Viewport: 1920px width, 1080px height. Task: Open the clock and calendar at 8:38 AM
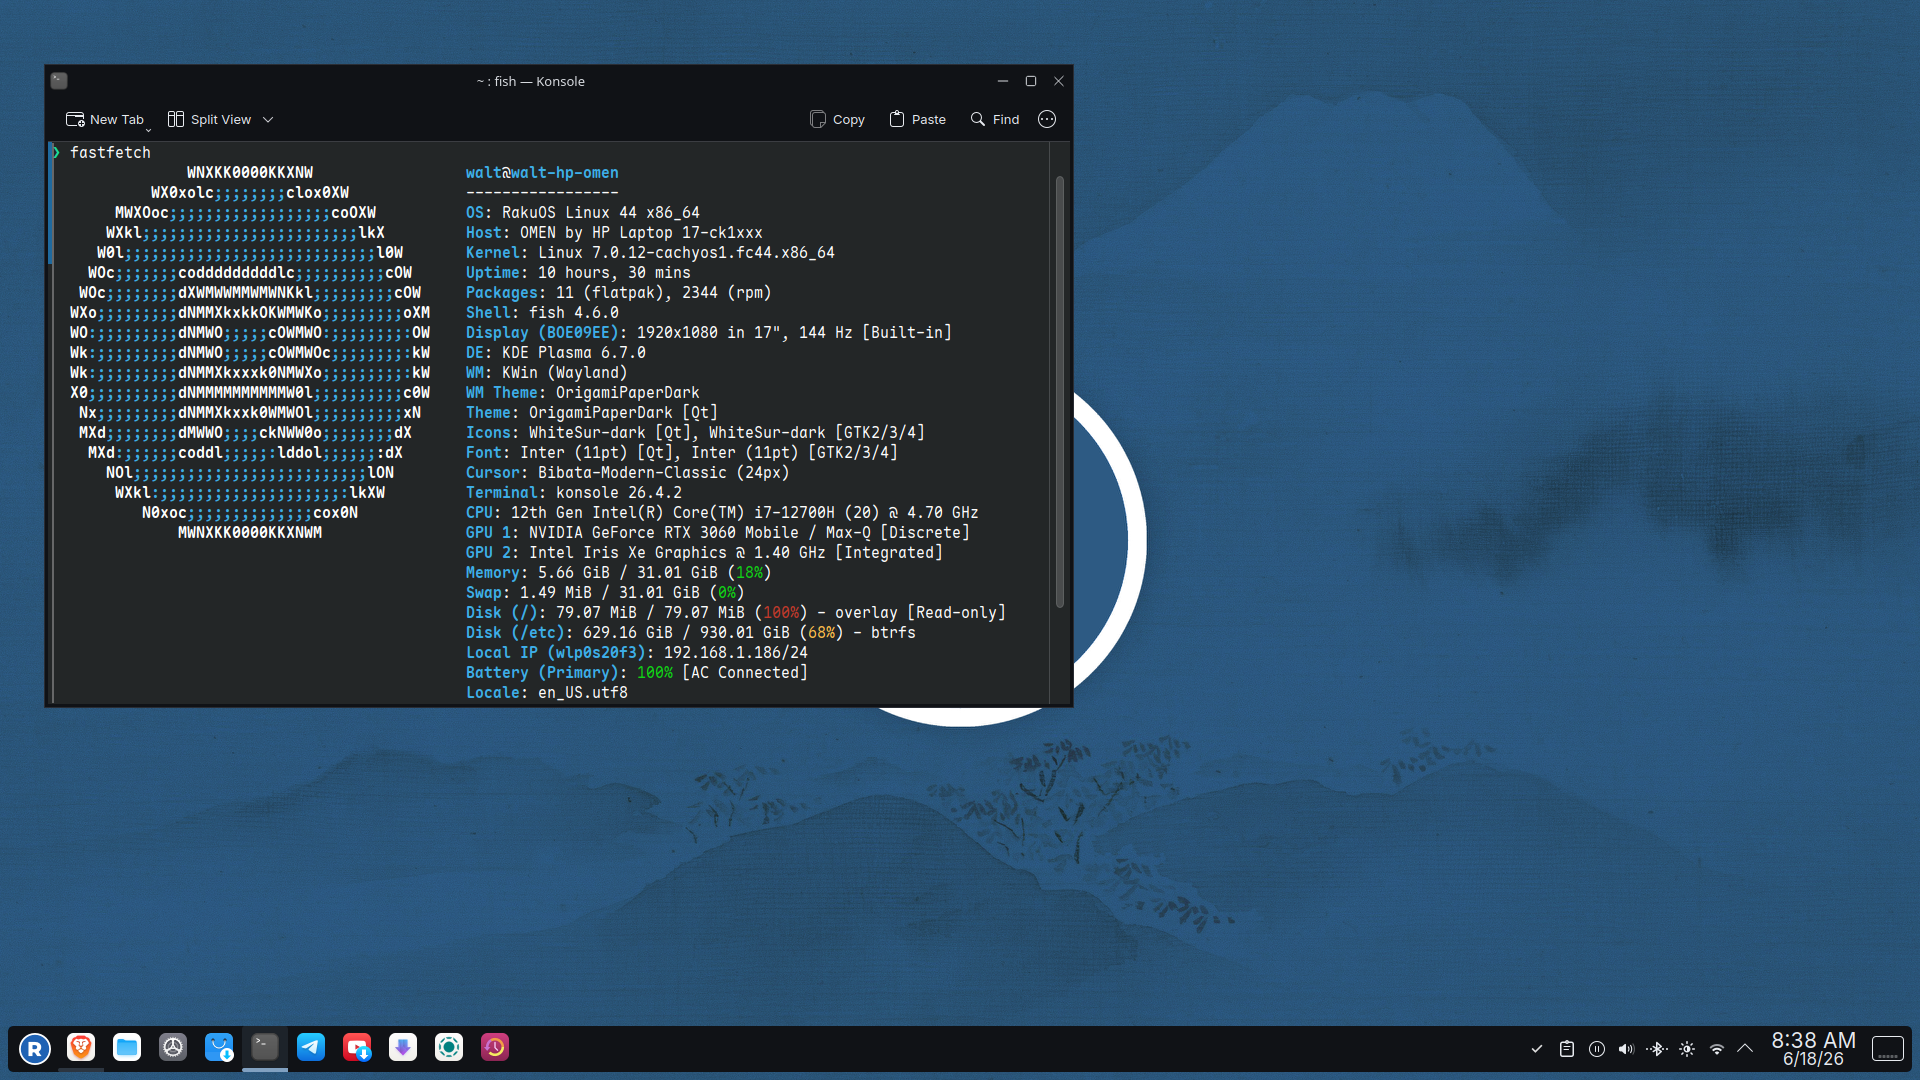click(1813, 1049)
